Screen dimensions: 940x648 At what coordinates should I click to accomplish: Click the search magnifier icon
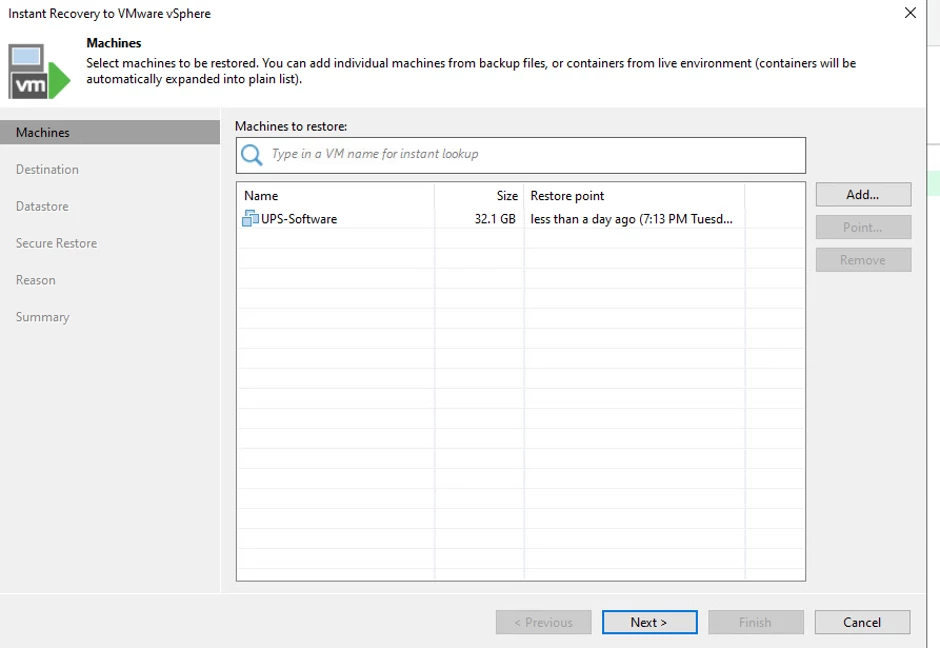pos(251,155)
